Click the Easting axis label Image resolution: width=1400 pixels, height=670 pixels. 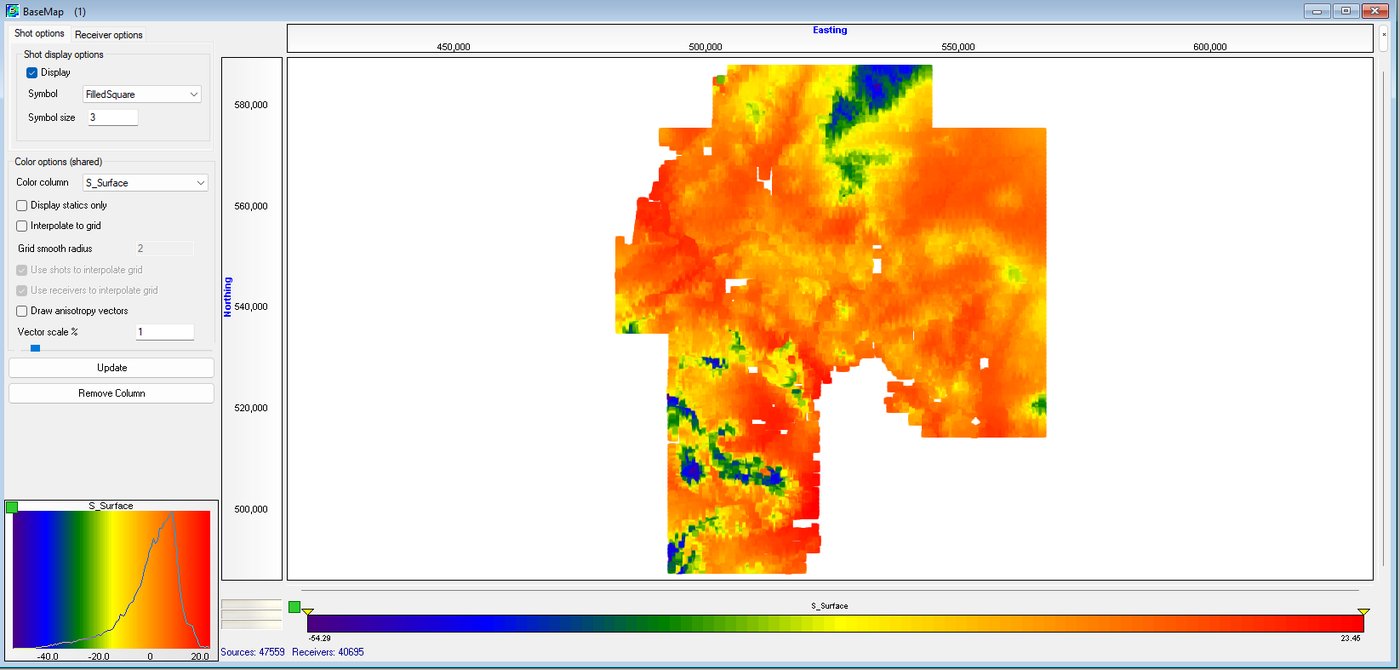click(x=830, y=30)
